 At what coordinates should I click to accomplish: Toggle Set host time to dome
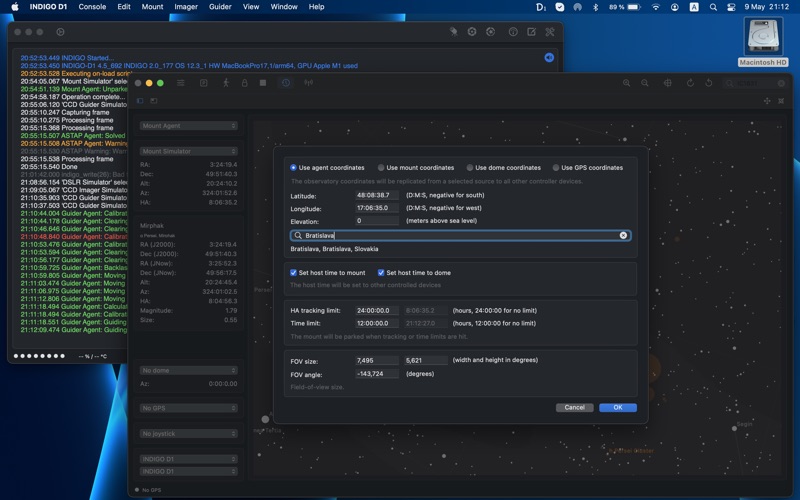[381, 273]
